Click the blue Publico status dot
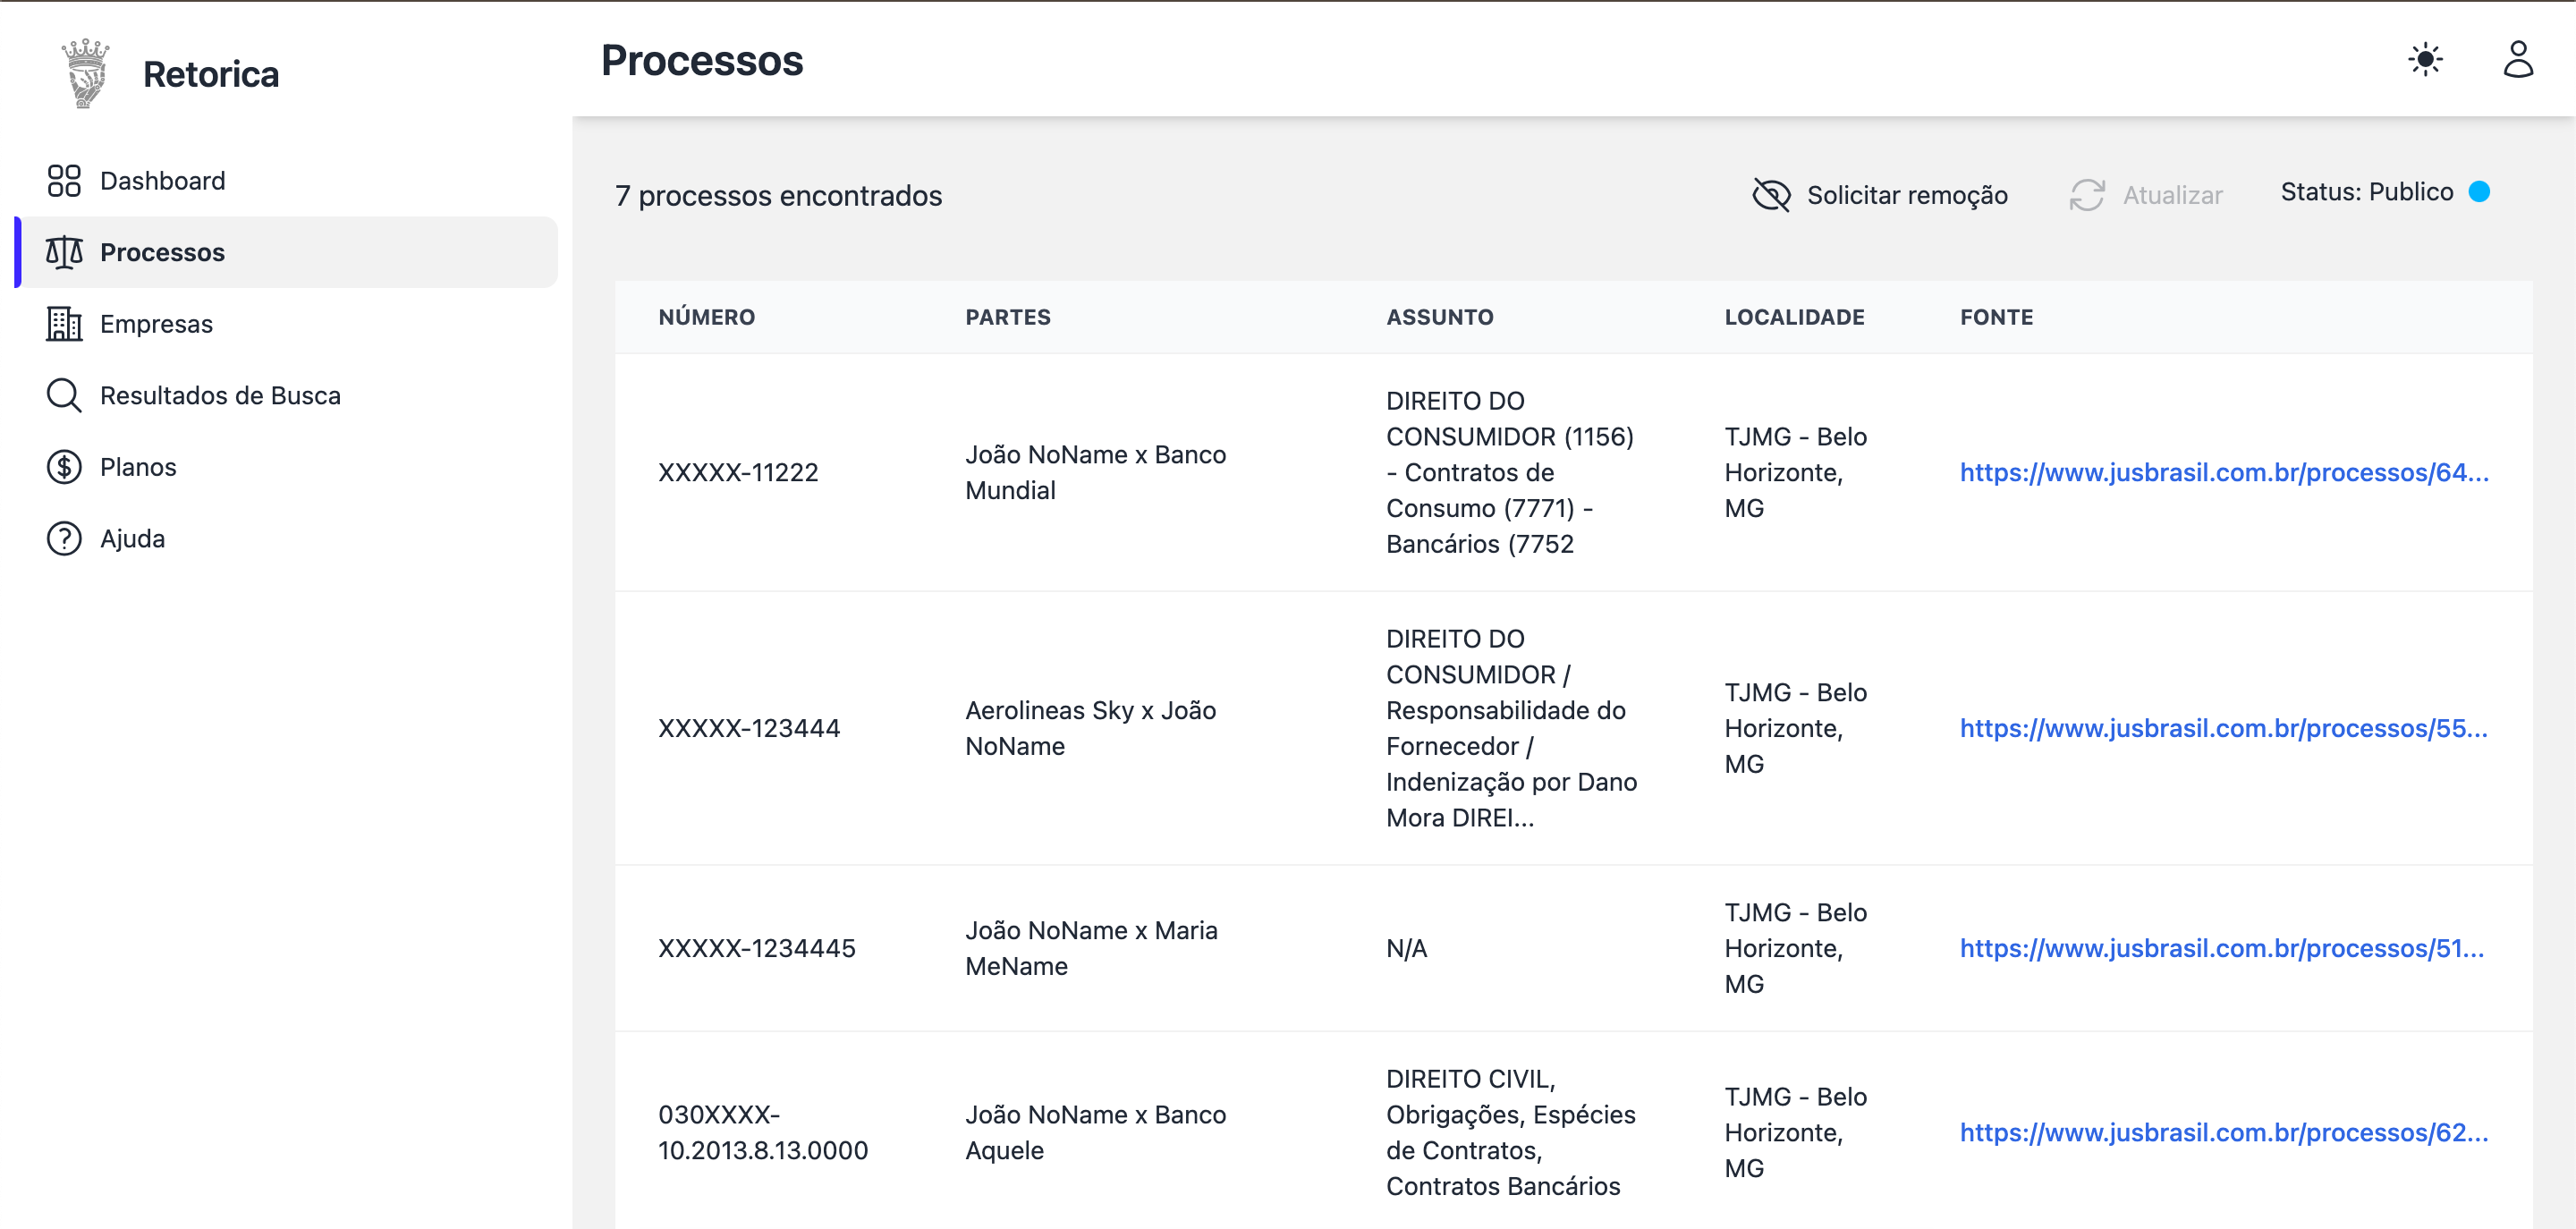 click(x=2479, y=192)
